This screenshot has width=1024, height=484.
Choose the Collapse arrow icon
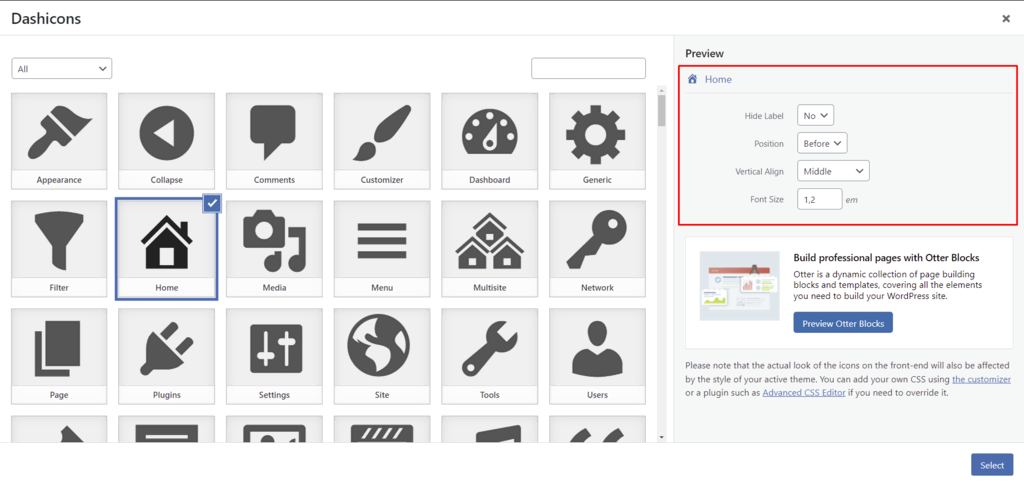tap(167, 140)
